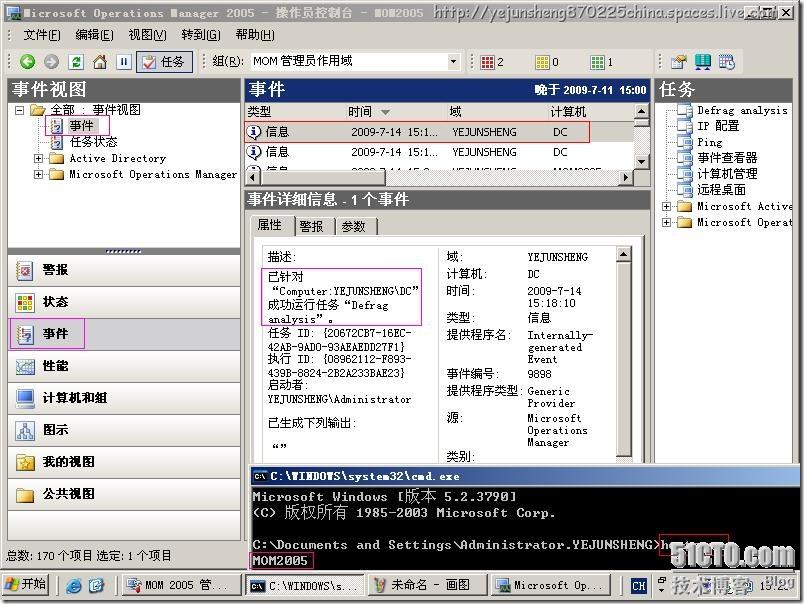
Task: Select the first 信息 event row
Action: [439, 132]
